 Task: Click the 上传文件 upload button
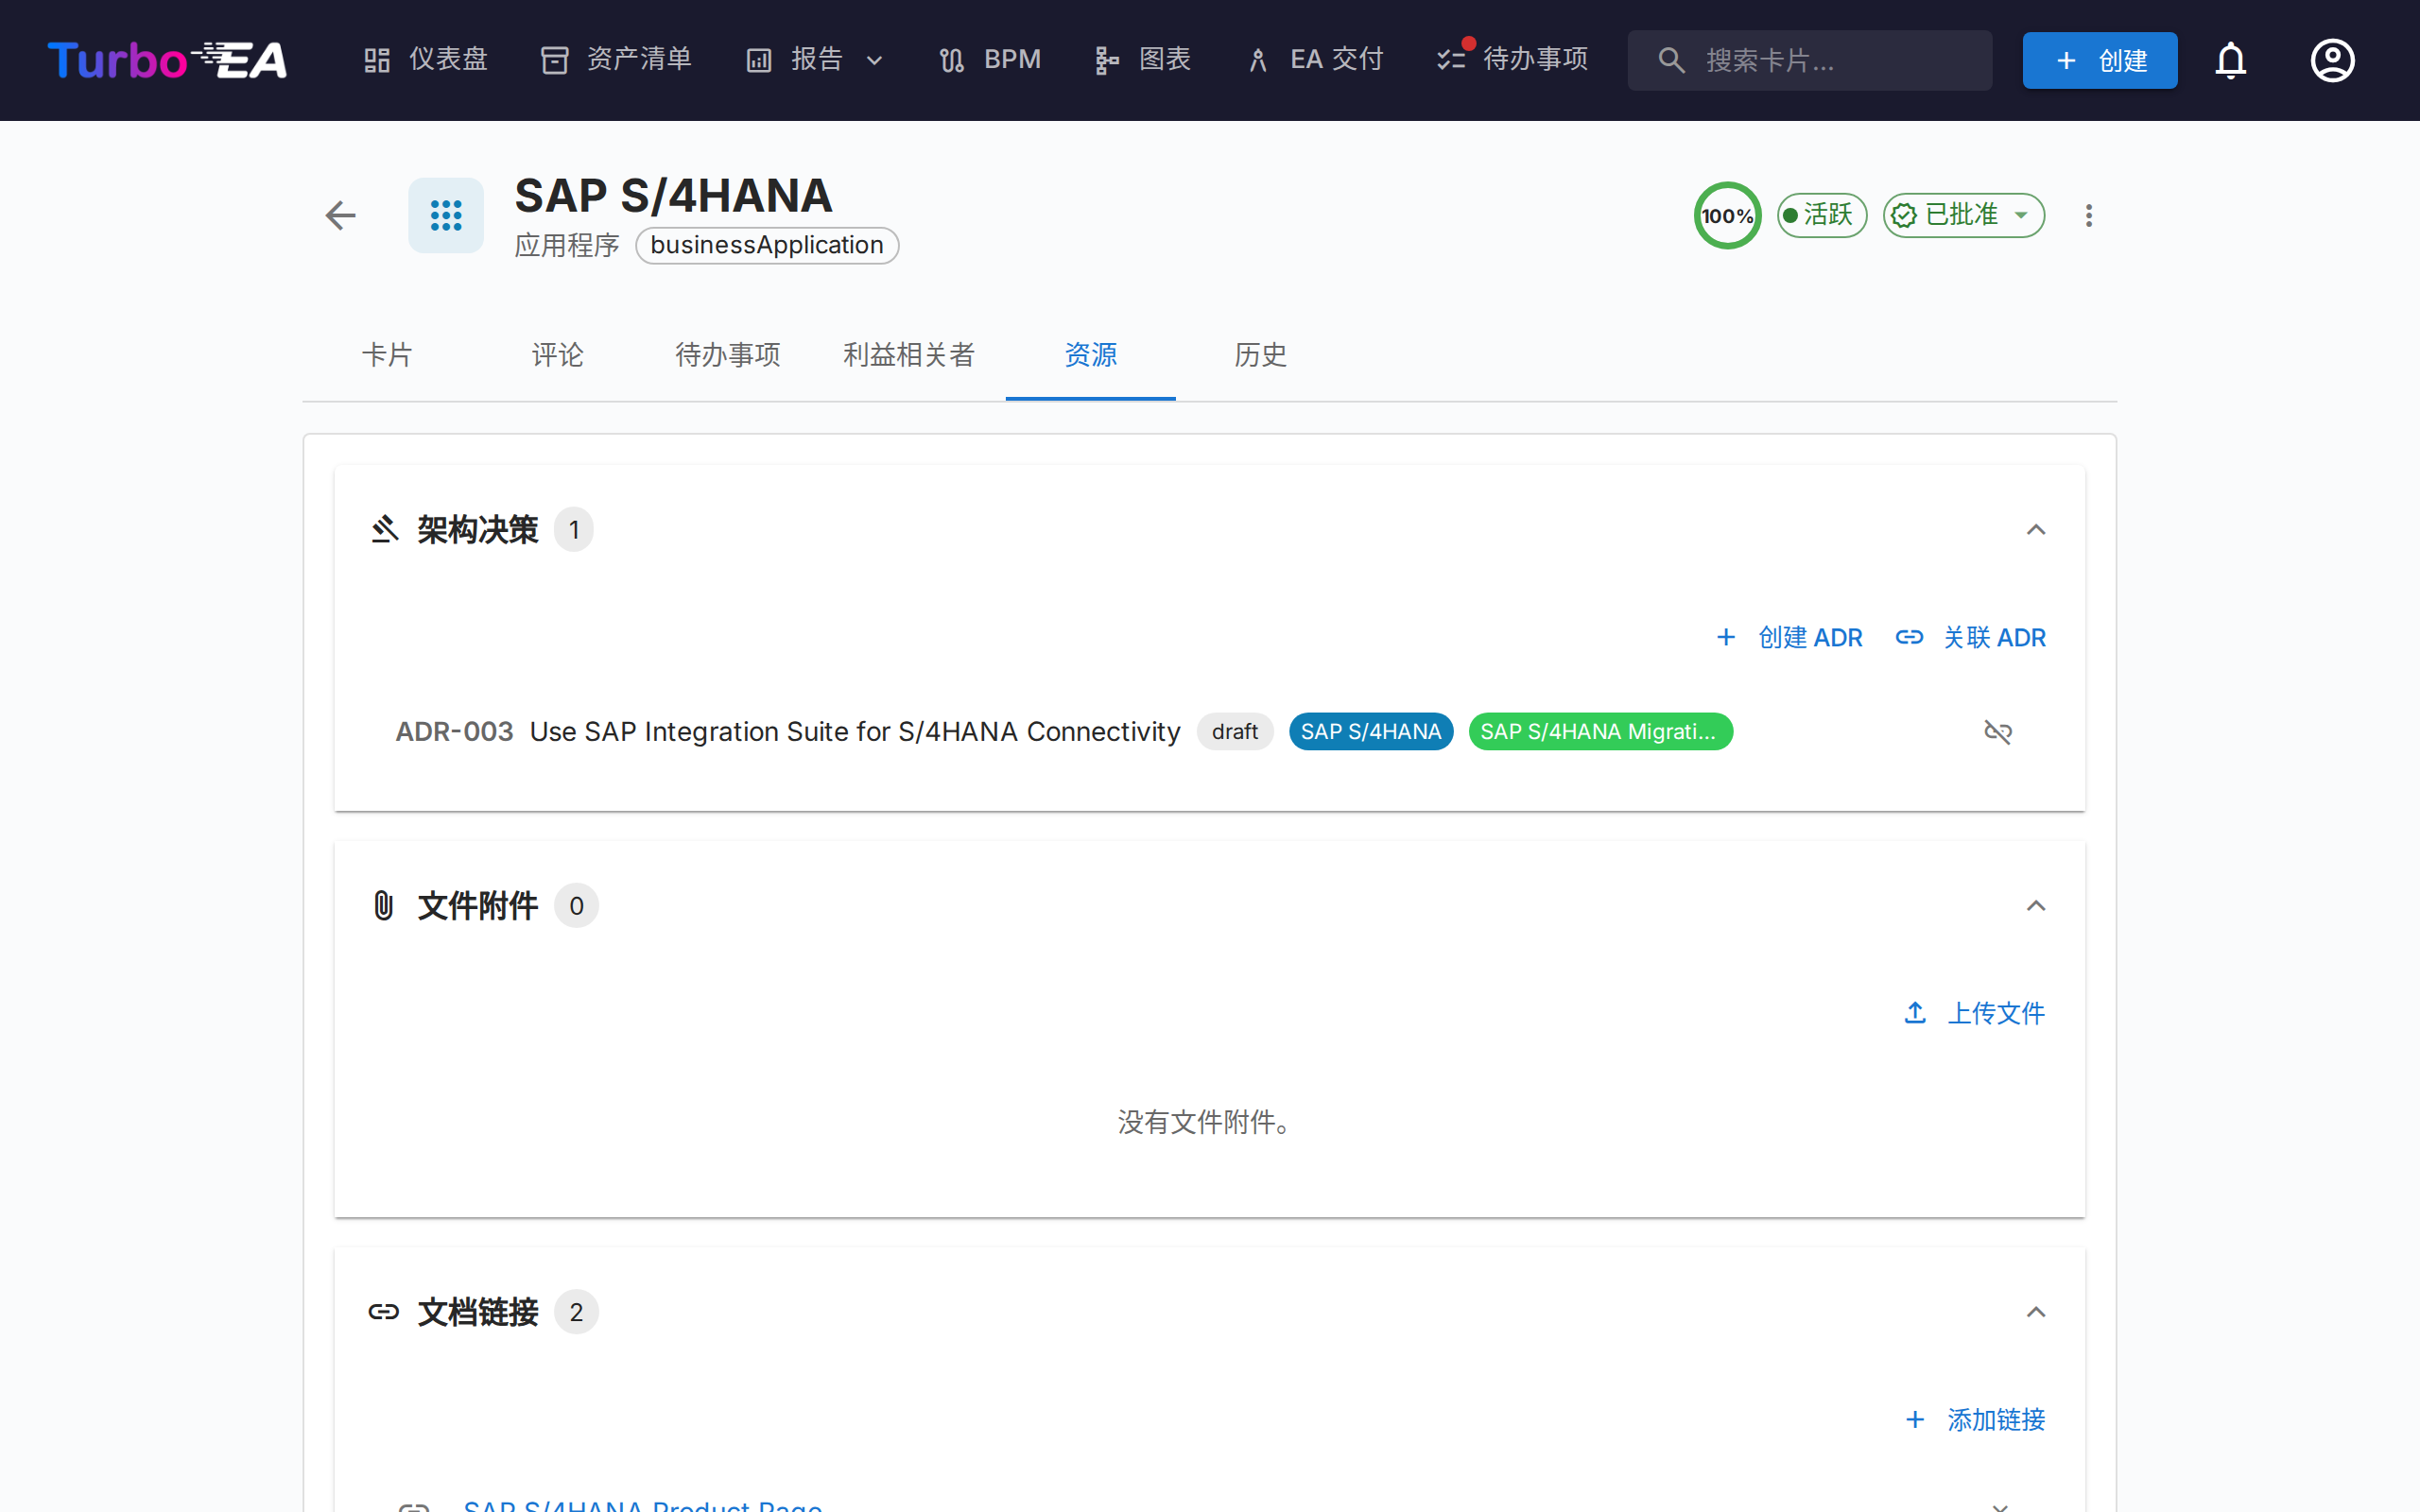point(1974,1013)
